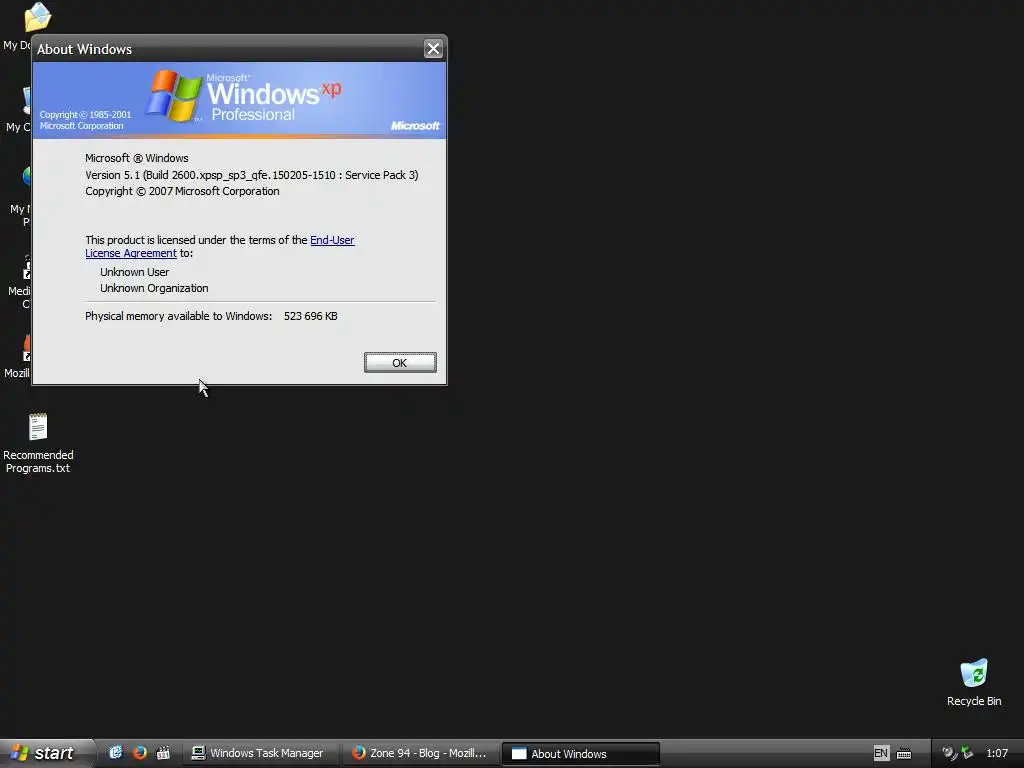Switch to the Zone 94 - Blog Mozilla taskbar button
Image resolution: width=1024 pixels, height=768 pixels.
[421, 753]
